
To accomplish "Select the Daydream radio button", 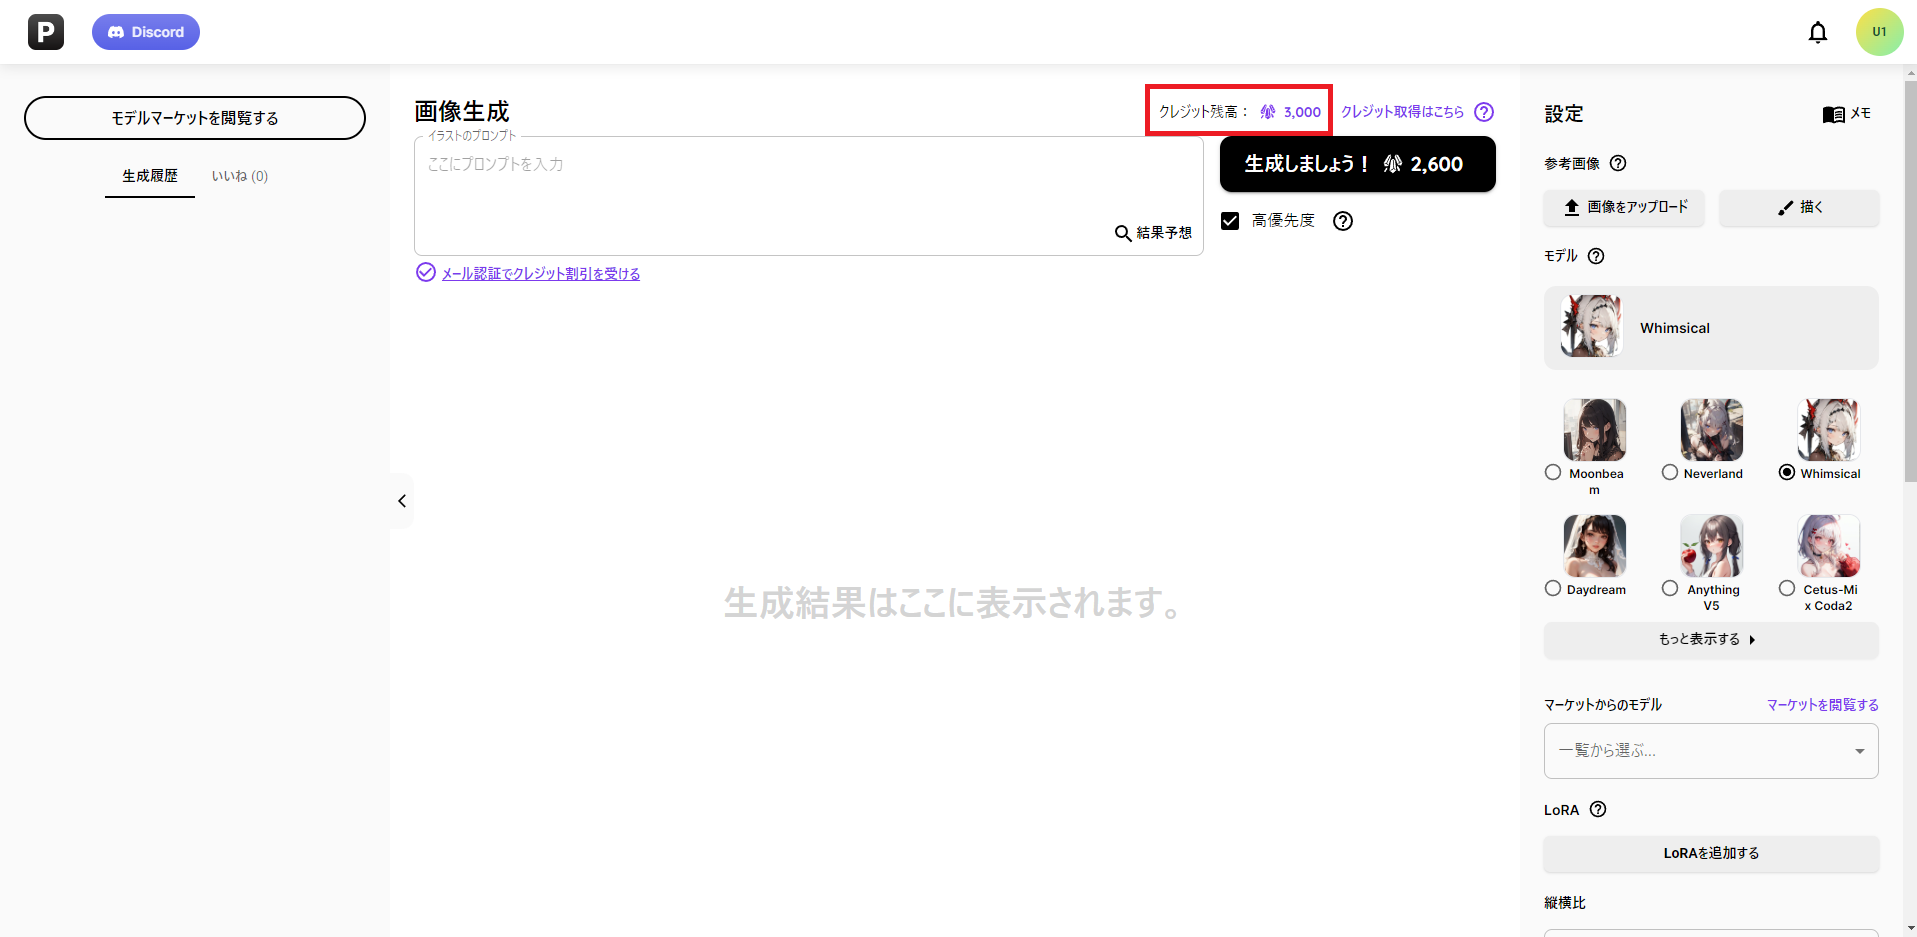I will (x=1553, y=588).
